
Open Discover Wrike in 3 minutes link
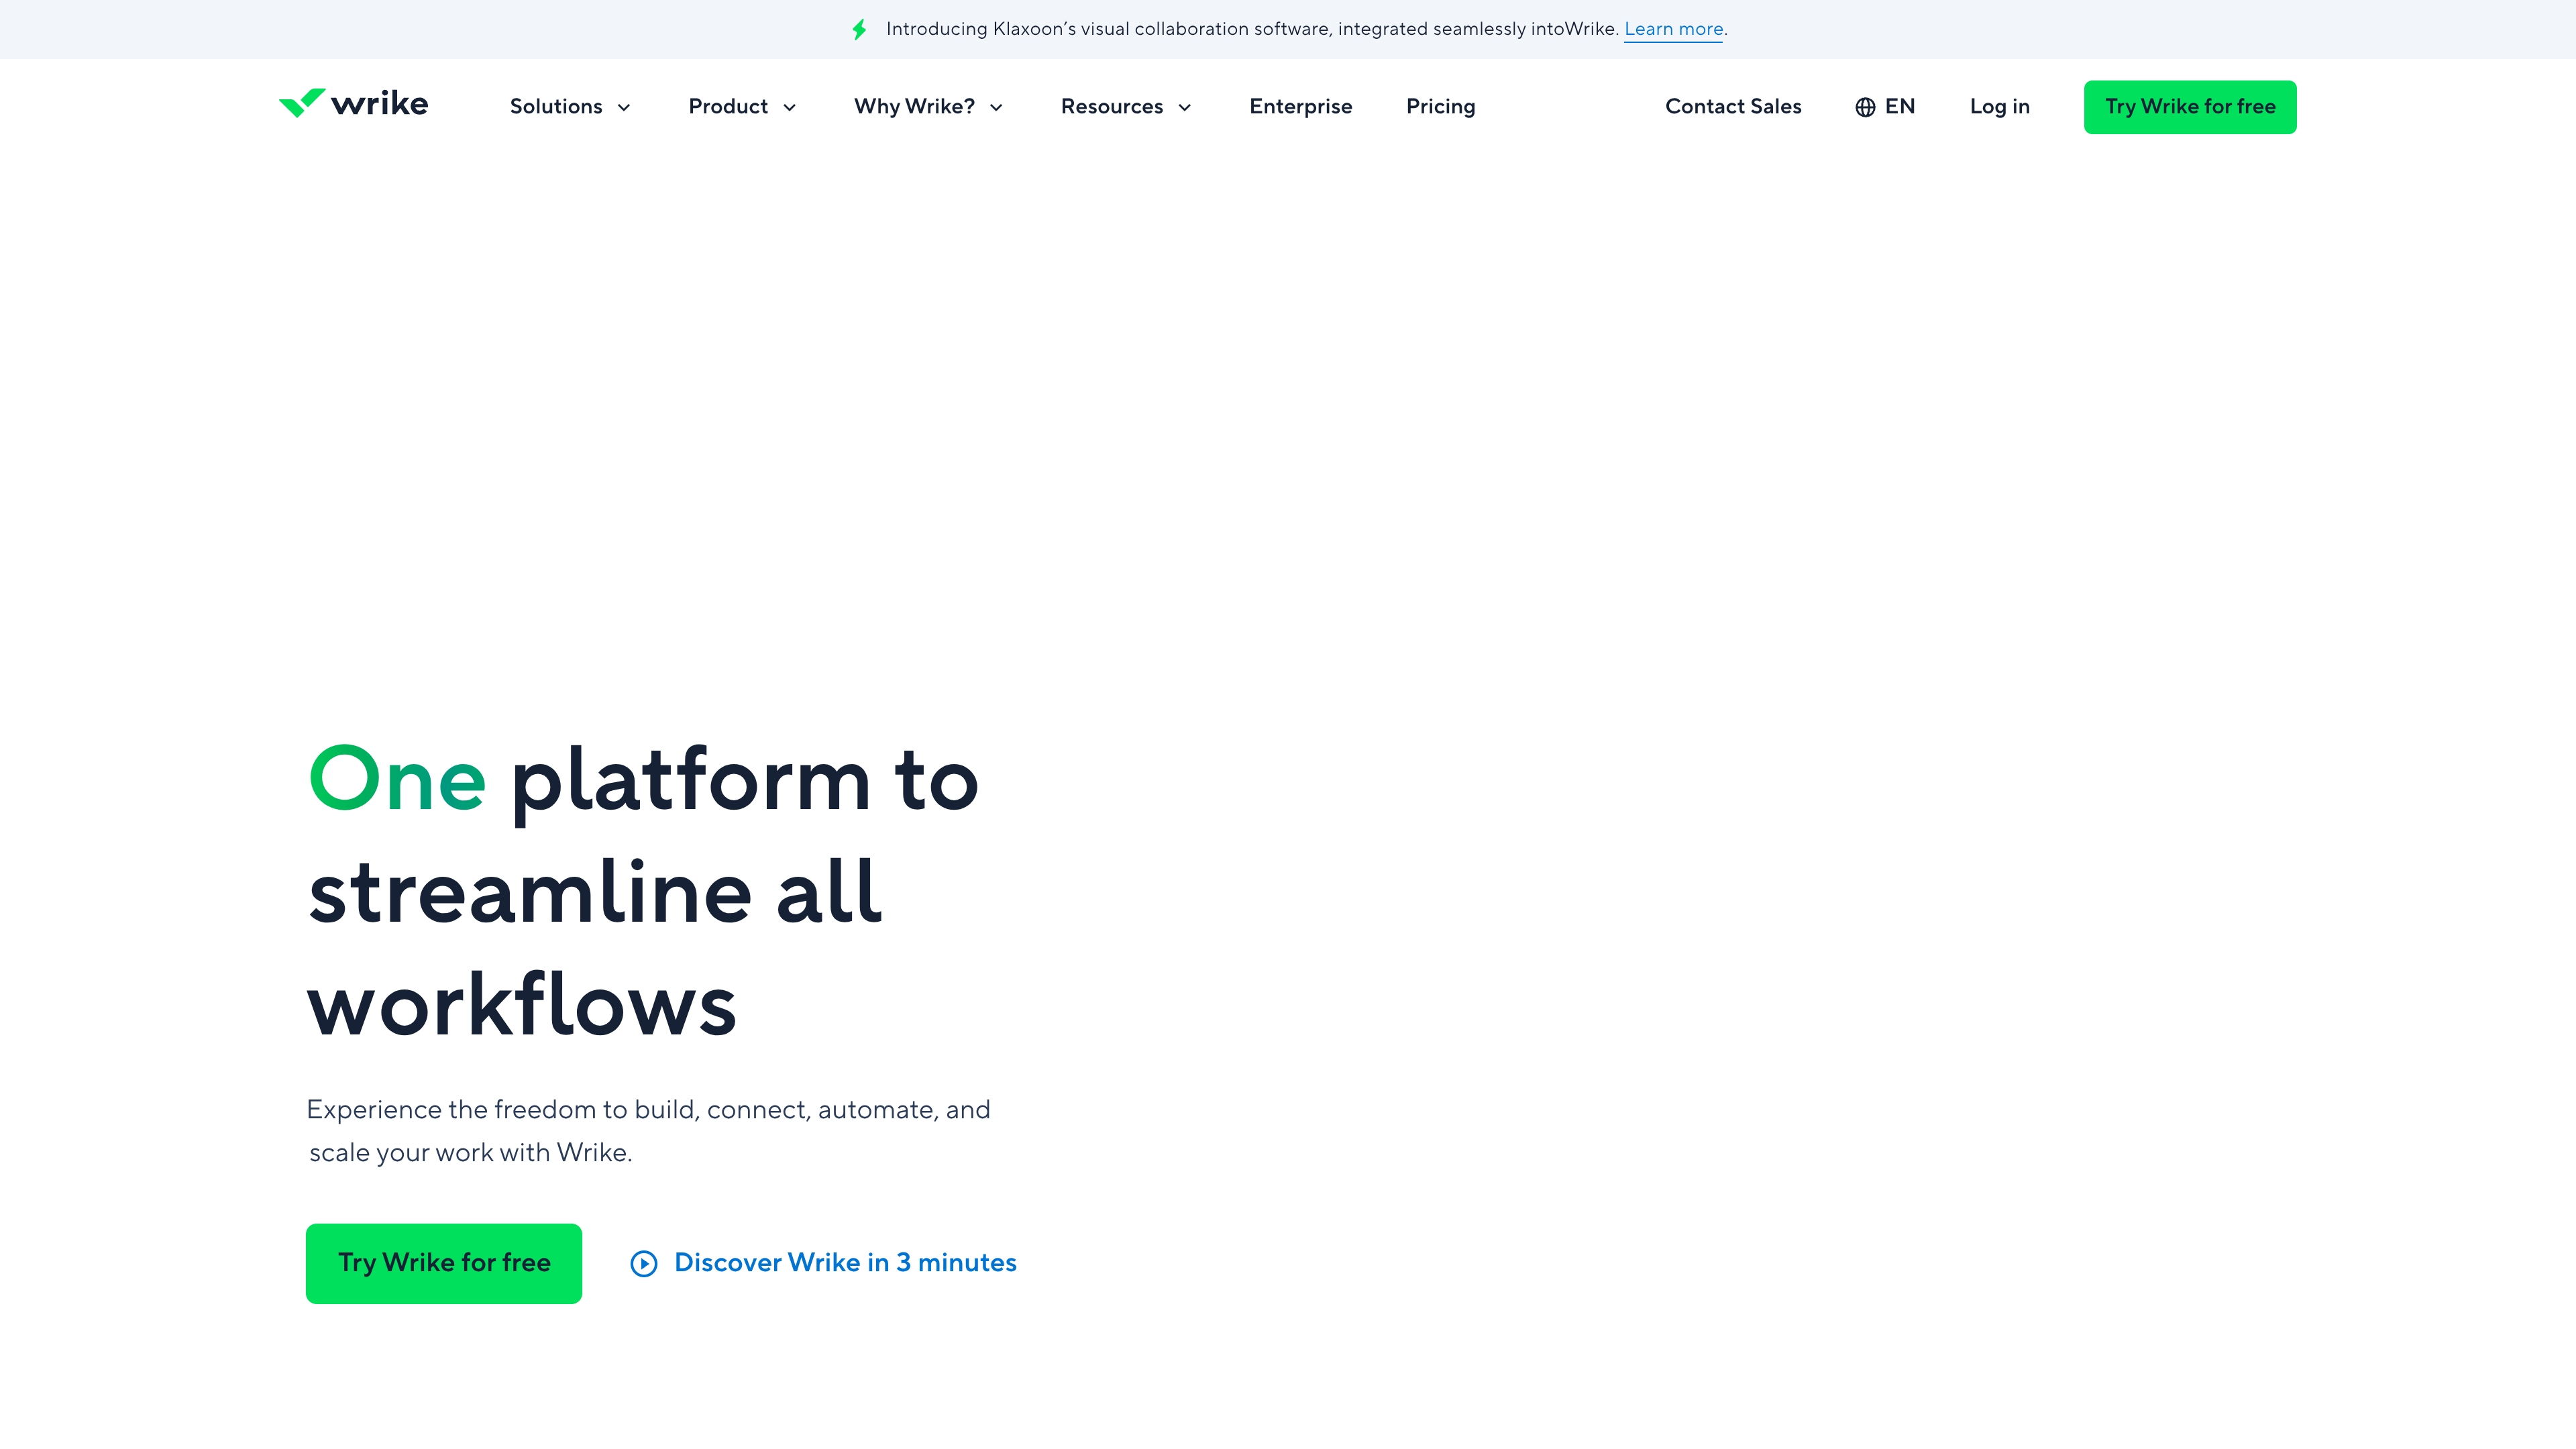click(x=823, y=1263)
